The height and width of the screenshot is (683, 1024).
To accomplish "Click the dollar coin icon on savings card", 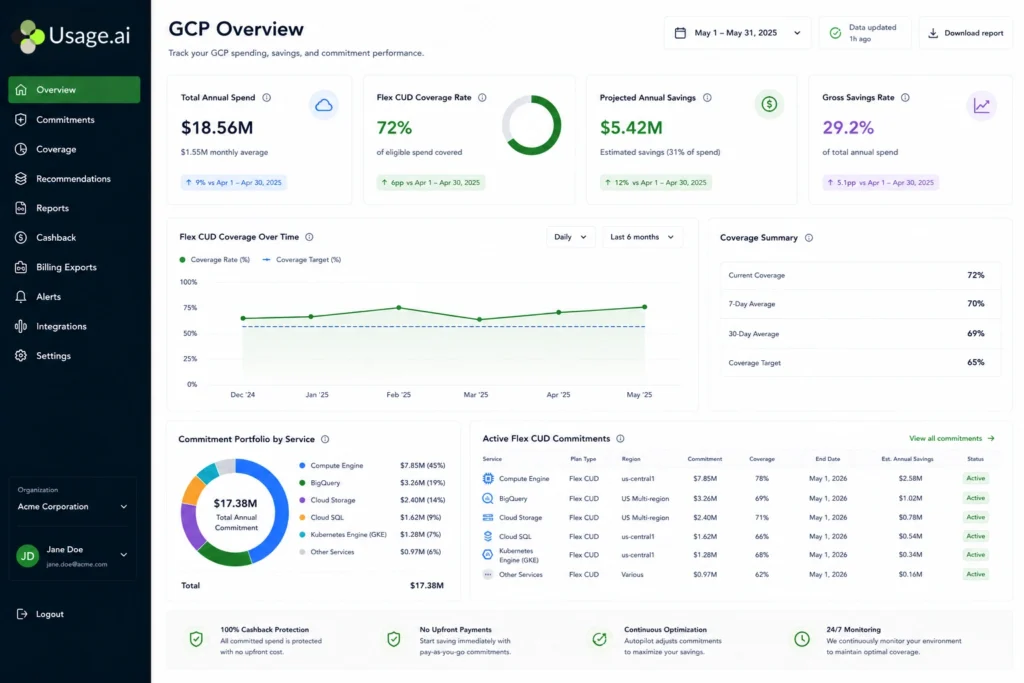I will tap(769, 104).
